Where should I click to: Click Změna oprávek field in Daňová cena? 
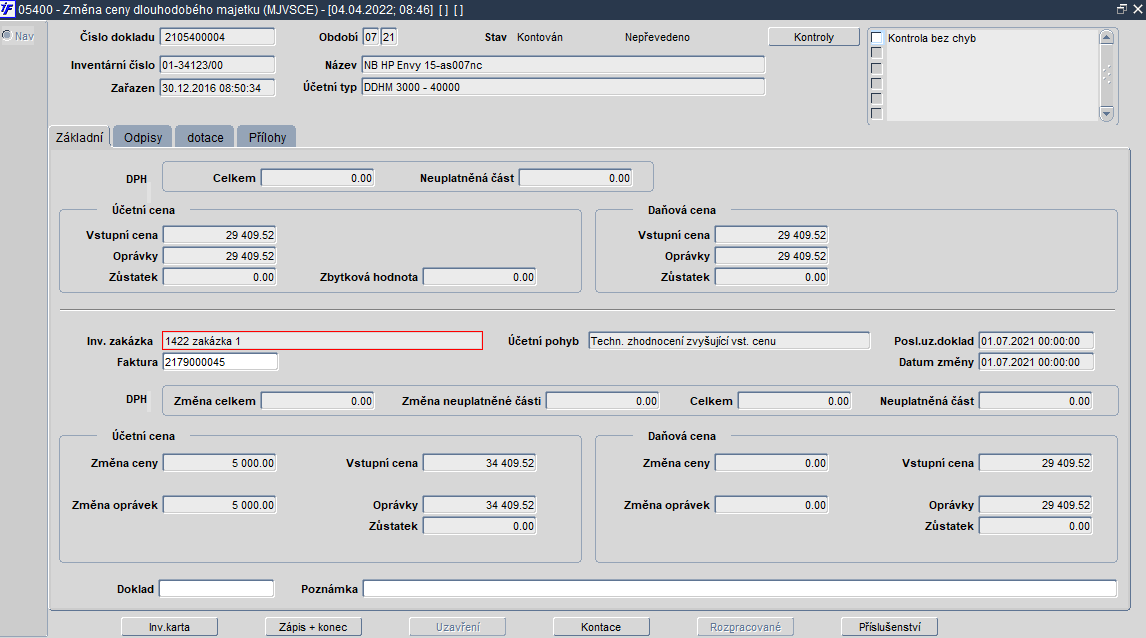point(772,505)
